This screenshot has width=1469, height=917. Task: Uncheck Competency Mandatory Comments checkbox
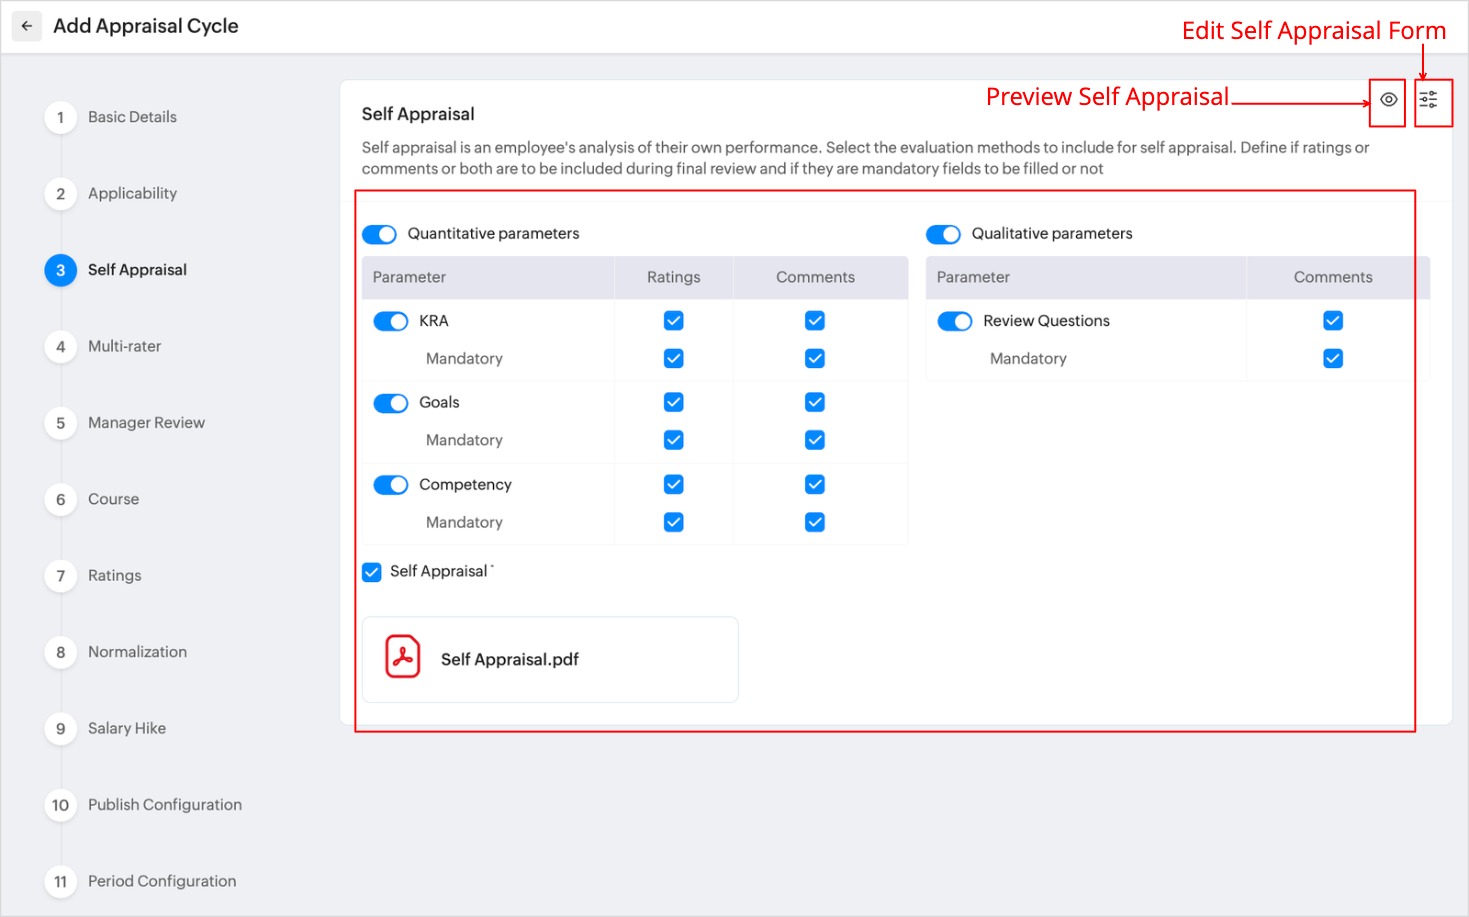[x=815, y=522]
